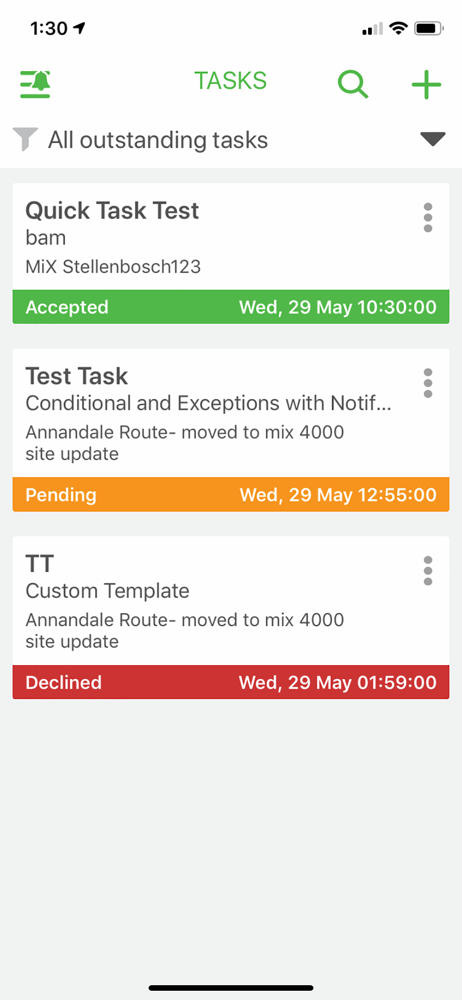Viewport: 462px width, 1000px height.
Task: Tap the location arrow in status bar
Action: tap(80, 28)
